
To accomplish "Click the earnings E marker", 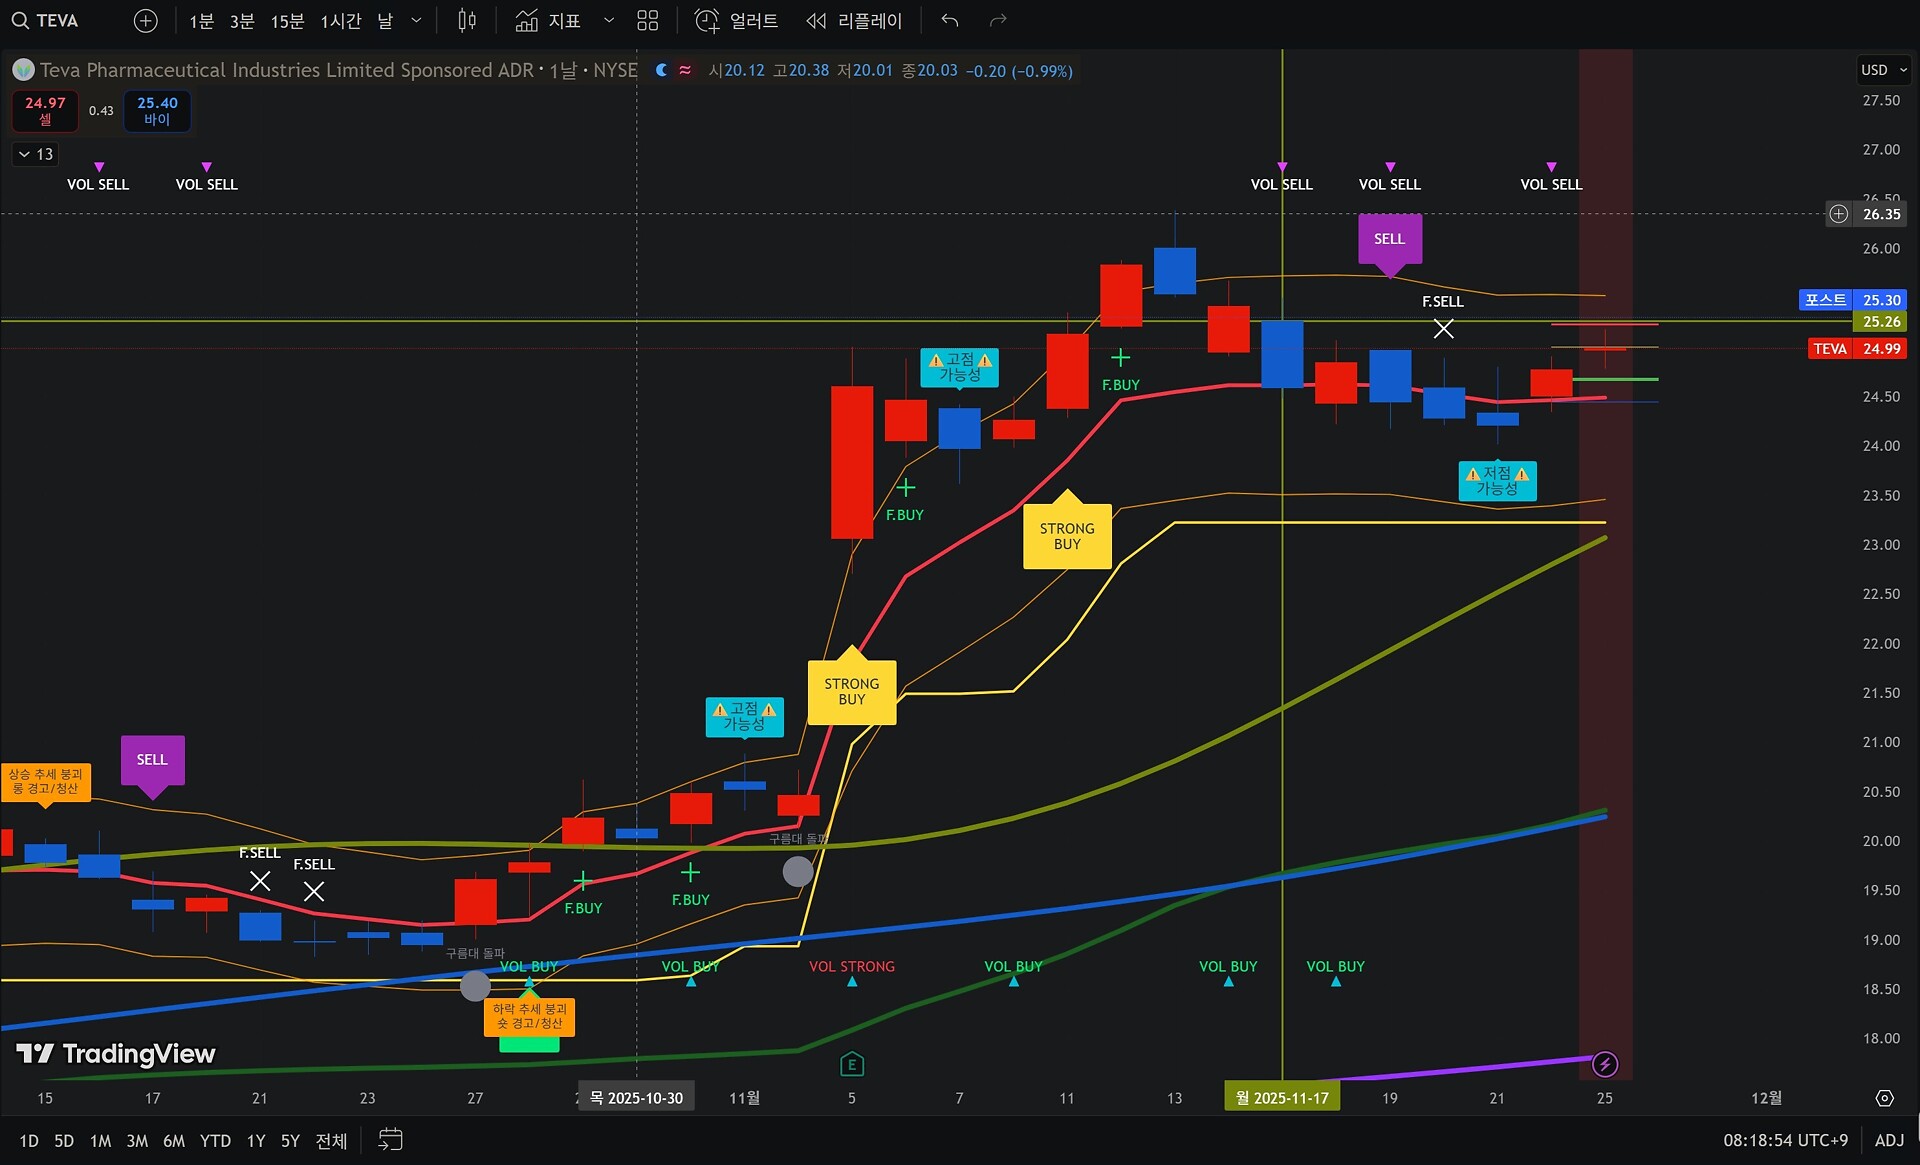I will point(851,1064).
